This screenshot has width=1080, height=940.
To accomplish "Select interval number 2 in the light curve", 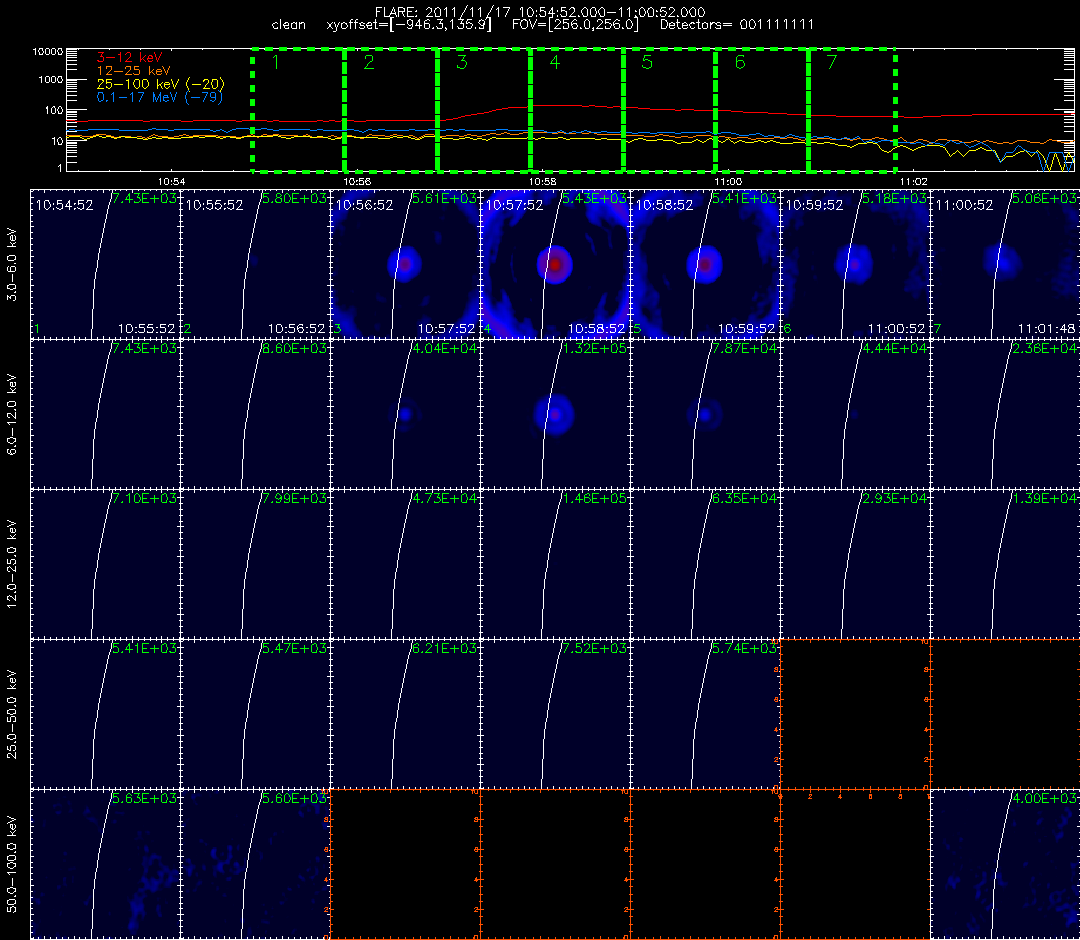I will pos(368,63).
